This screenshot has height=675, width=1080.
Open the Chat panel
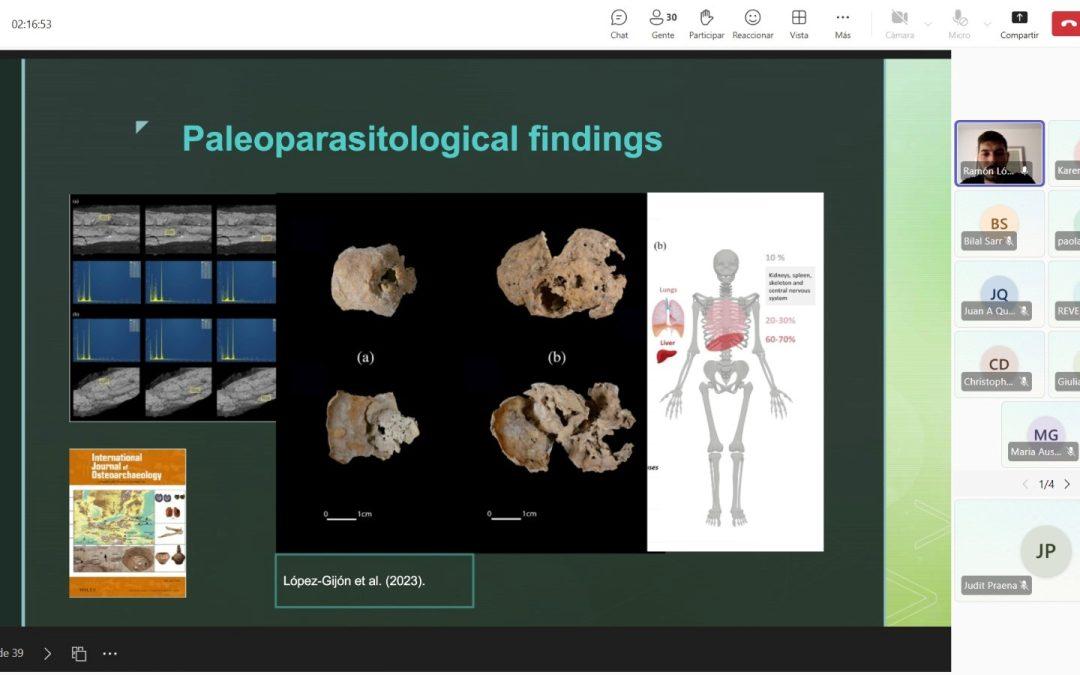click(619, 23)
